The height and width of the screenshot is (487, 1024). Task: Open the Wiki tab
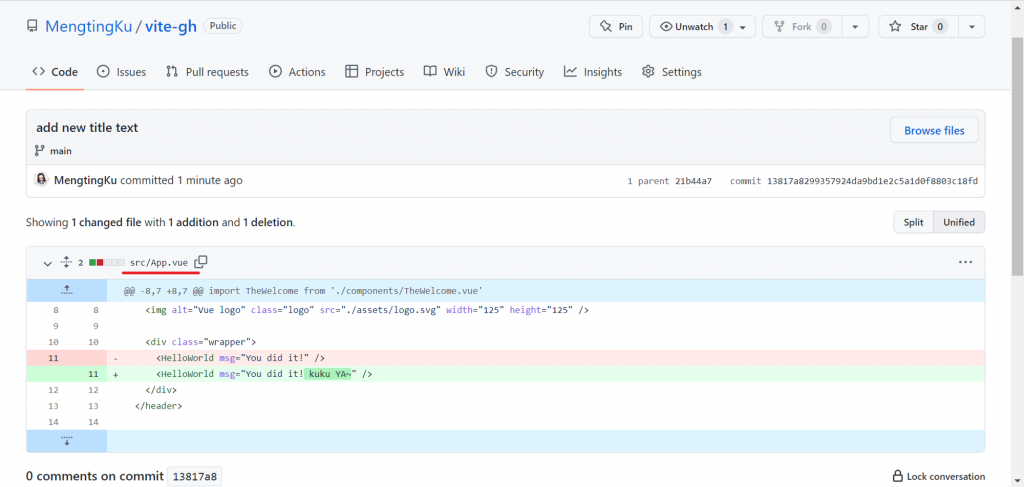444,72
